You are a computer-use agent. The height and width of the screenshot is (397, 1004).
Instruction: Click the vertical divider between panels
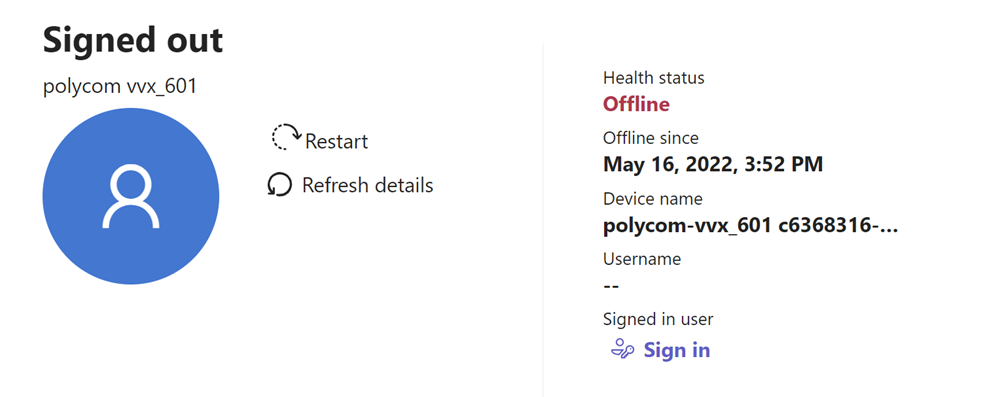(543, 220)
